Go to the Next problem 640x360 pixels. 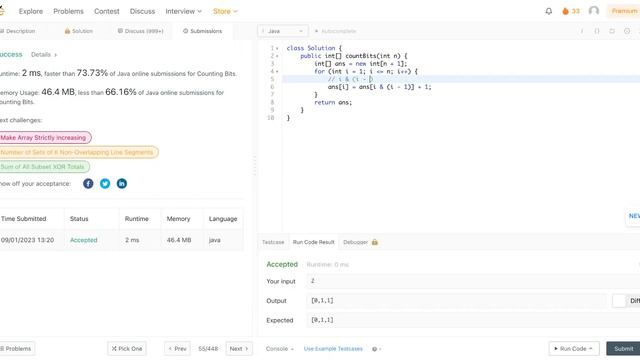click(x=239, y=349)
